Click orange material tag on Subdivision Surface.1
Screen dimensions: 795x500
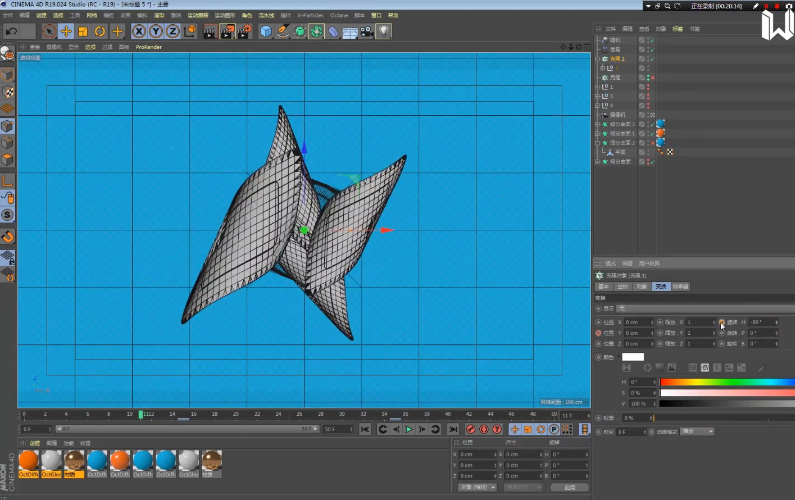point(661,133)
